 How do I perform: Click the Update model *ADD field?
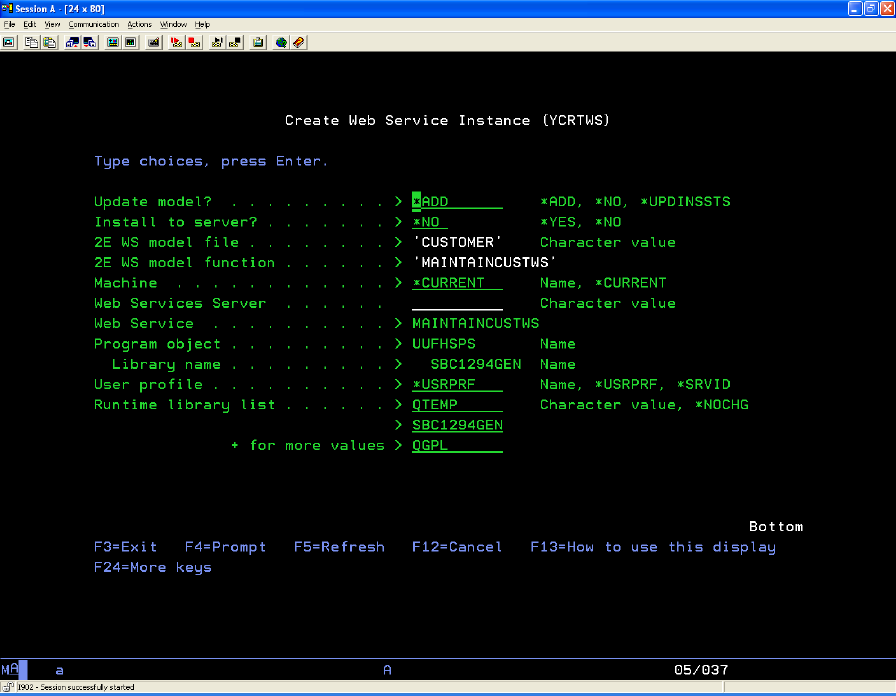click(457, 202)
